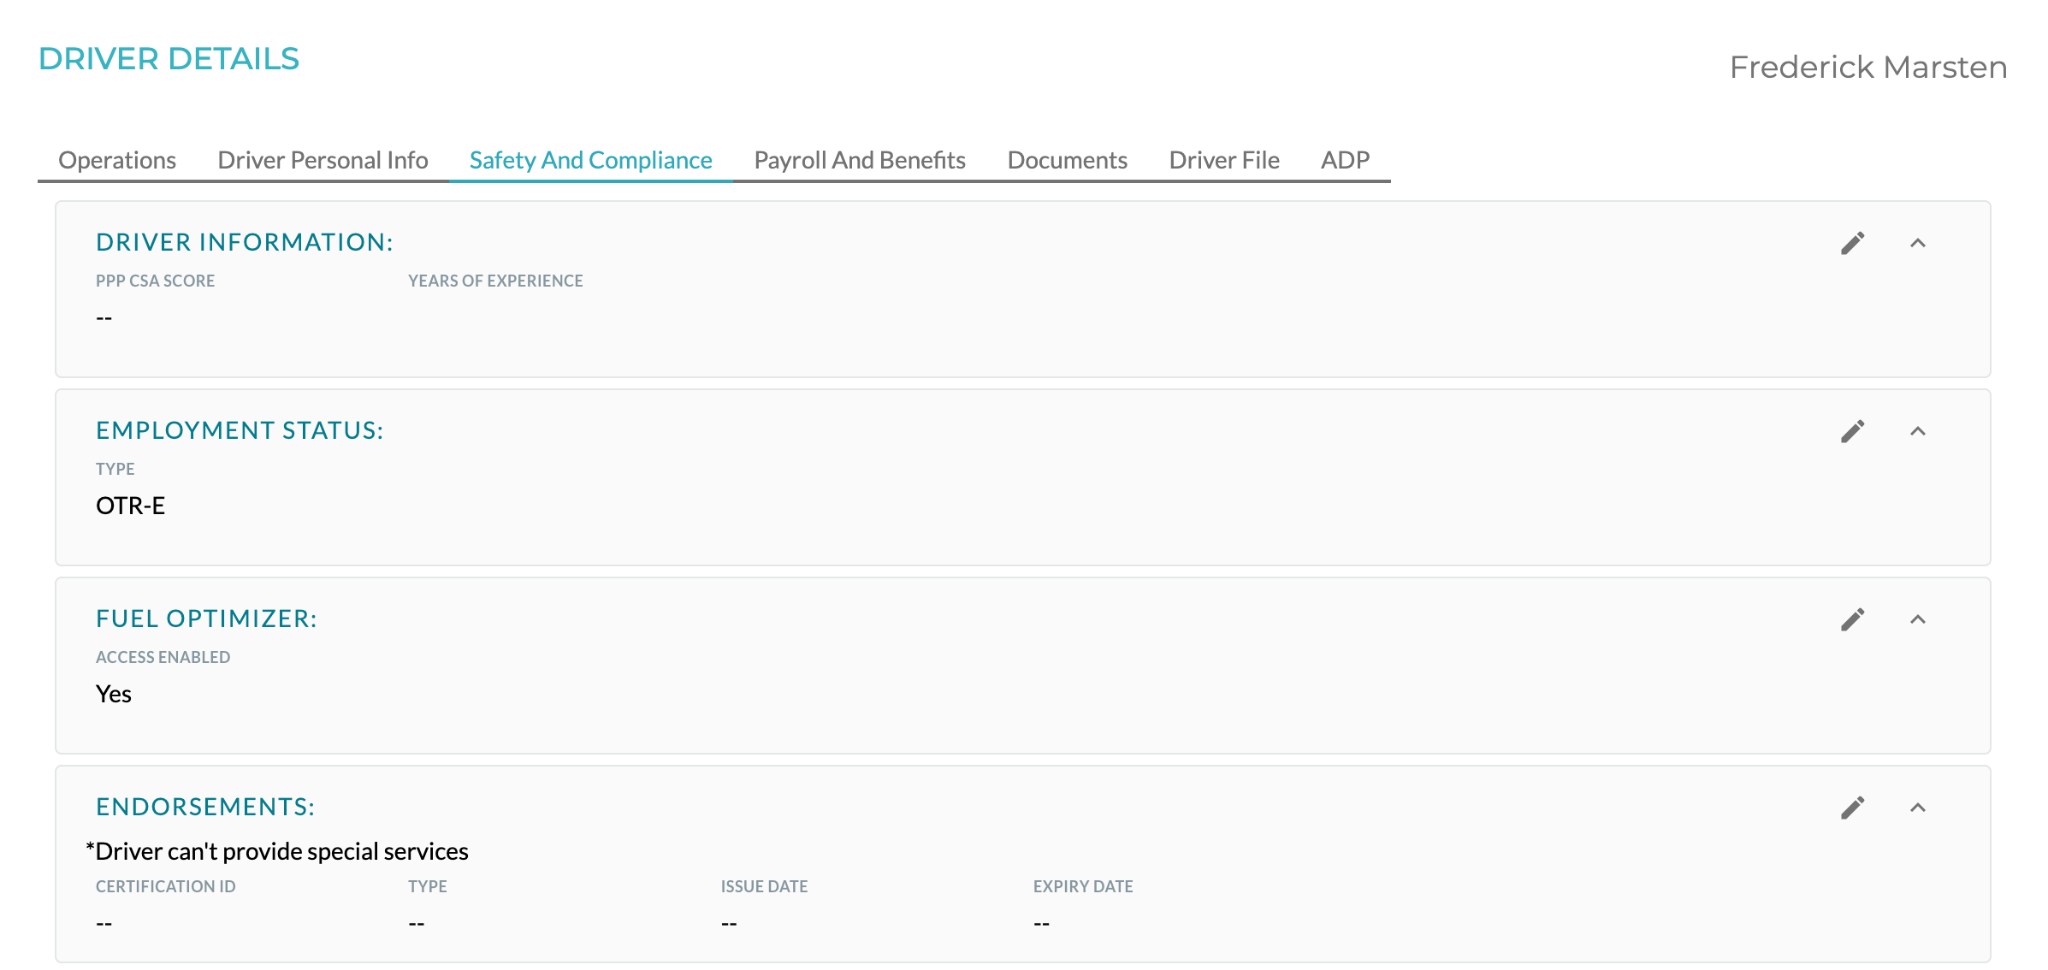Click the OTR-E employment type value
Screen dimensions: 2048x970
[130, 506]
